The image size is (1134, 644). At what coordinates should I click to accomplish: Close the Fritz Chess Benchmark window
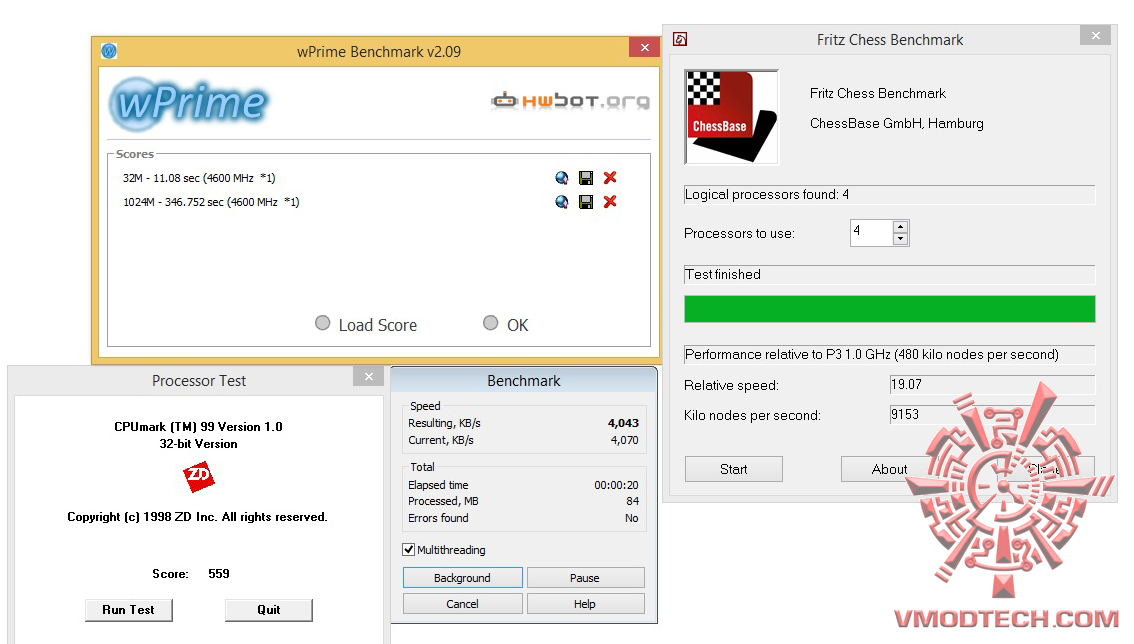(1096, 35)
